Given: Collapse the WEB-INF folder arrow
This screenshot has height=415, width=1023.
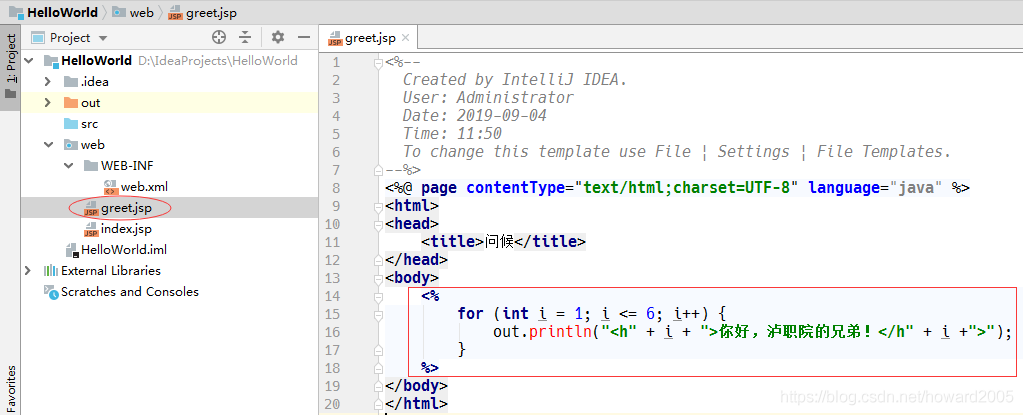Looking at the screenshot, I should [x=69, y=165].
